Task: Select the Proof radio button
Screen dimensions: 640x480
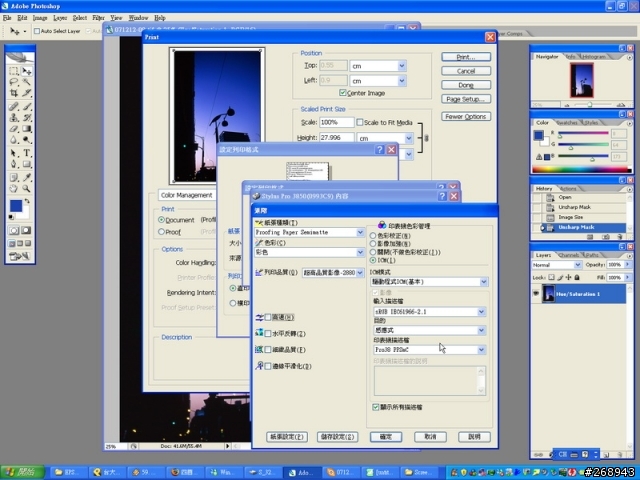Action: coord(161,232)
